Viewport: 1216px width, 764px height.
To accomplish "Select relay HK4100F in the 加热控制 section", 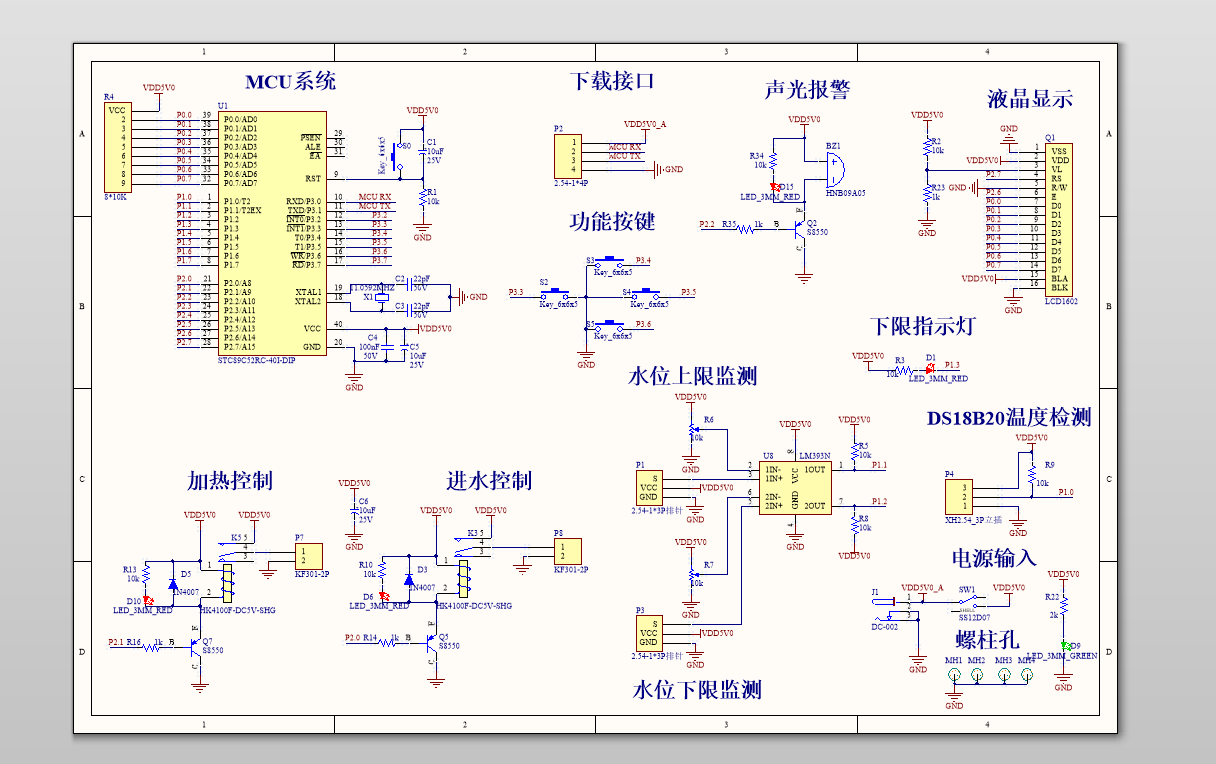I will click(x=228, y=585).
